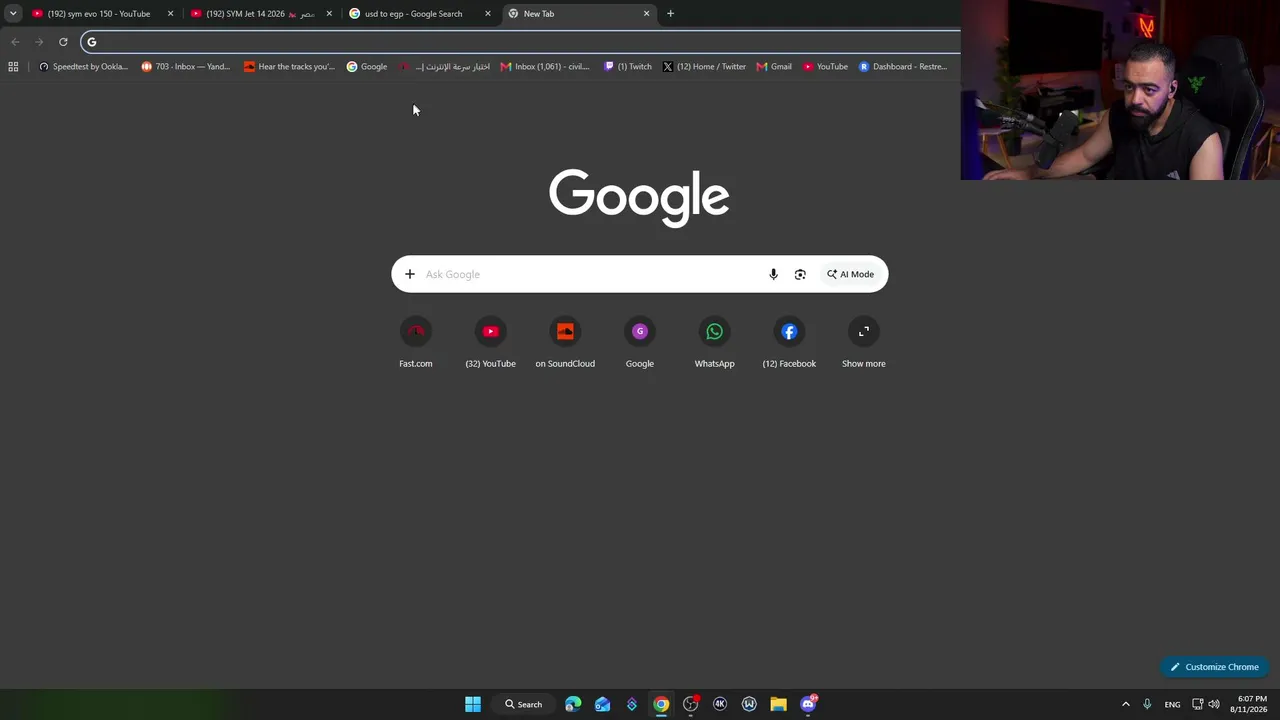Image resolution: width=1280 pixels, height=720 pixels.
Task: Open the WhatsApp shortcut tile
Action: point(714,343)
